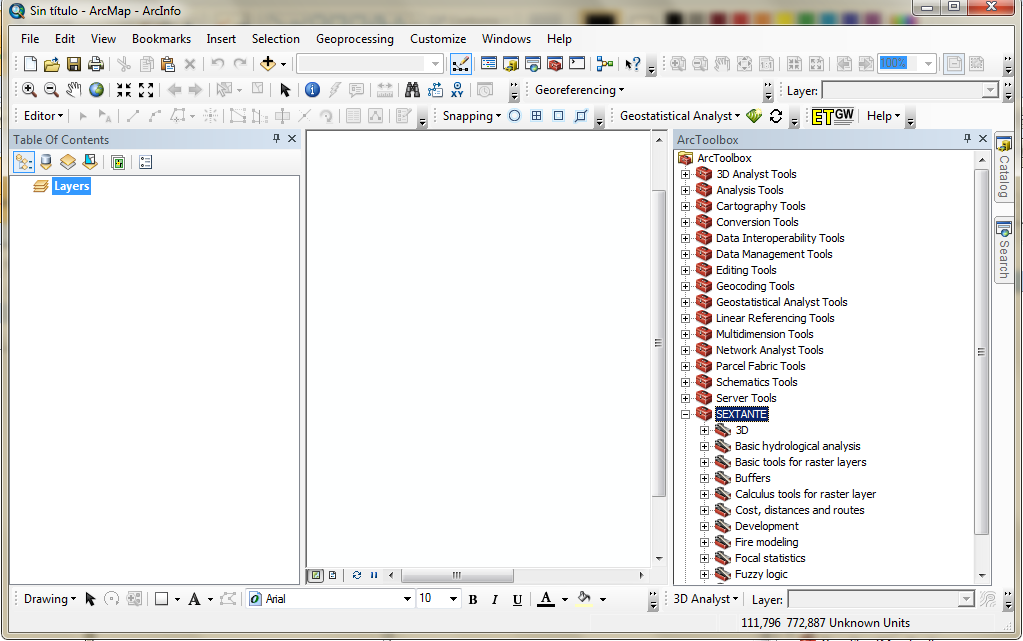Toggle Bold text formatting

pos(473,599)
